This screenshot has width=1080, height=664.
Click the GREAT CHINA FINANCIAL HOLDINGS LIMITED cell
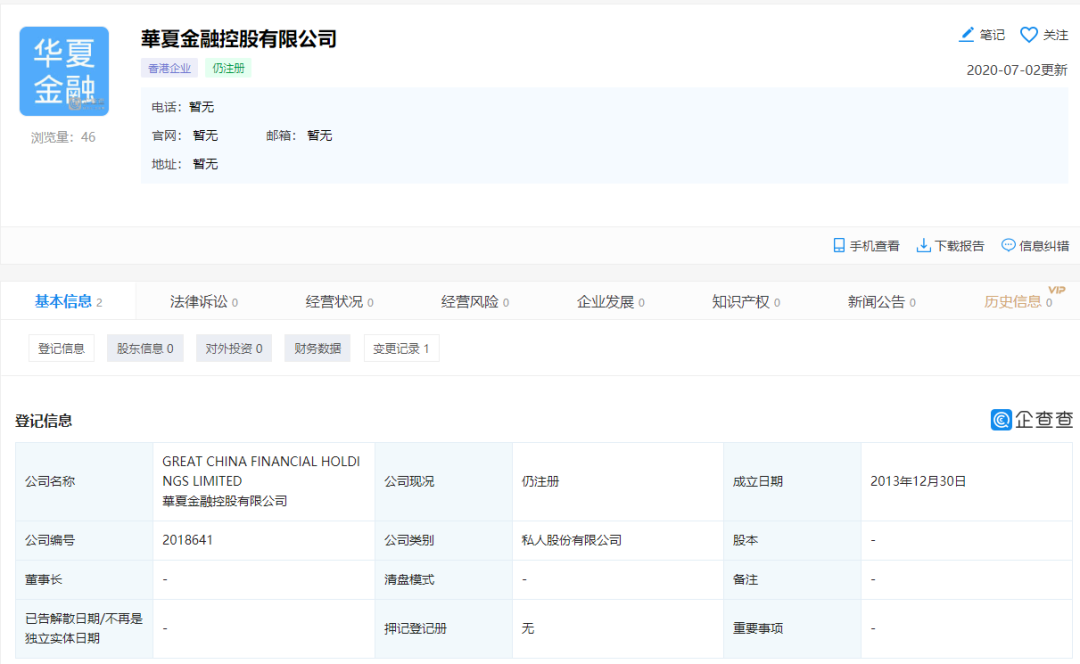click(x=264, y=481)
